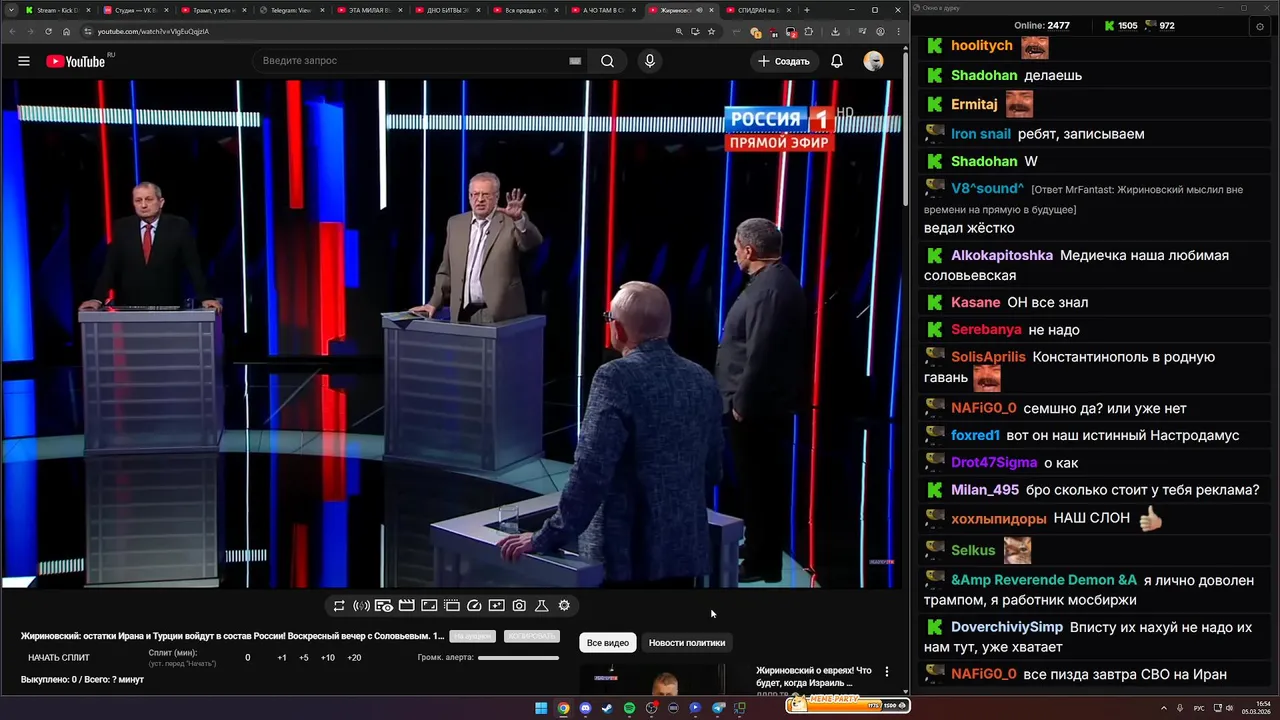Add +5 minutes to split
The height and width of the screenshot is (720, 1280).
click(304, 658)
